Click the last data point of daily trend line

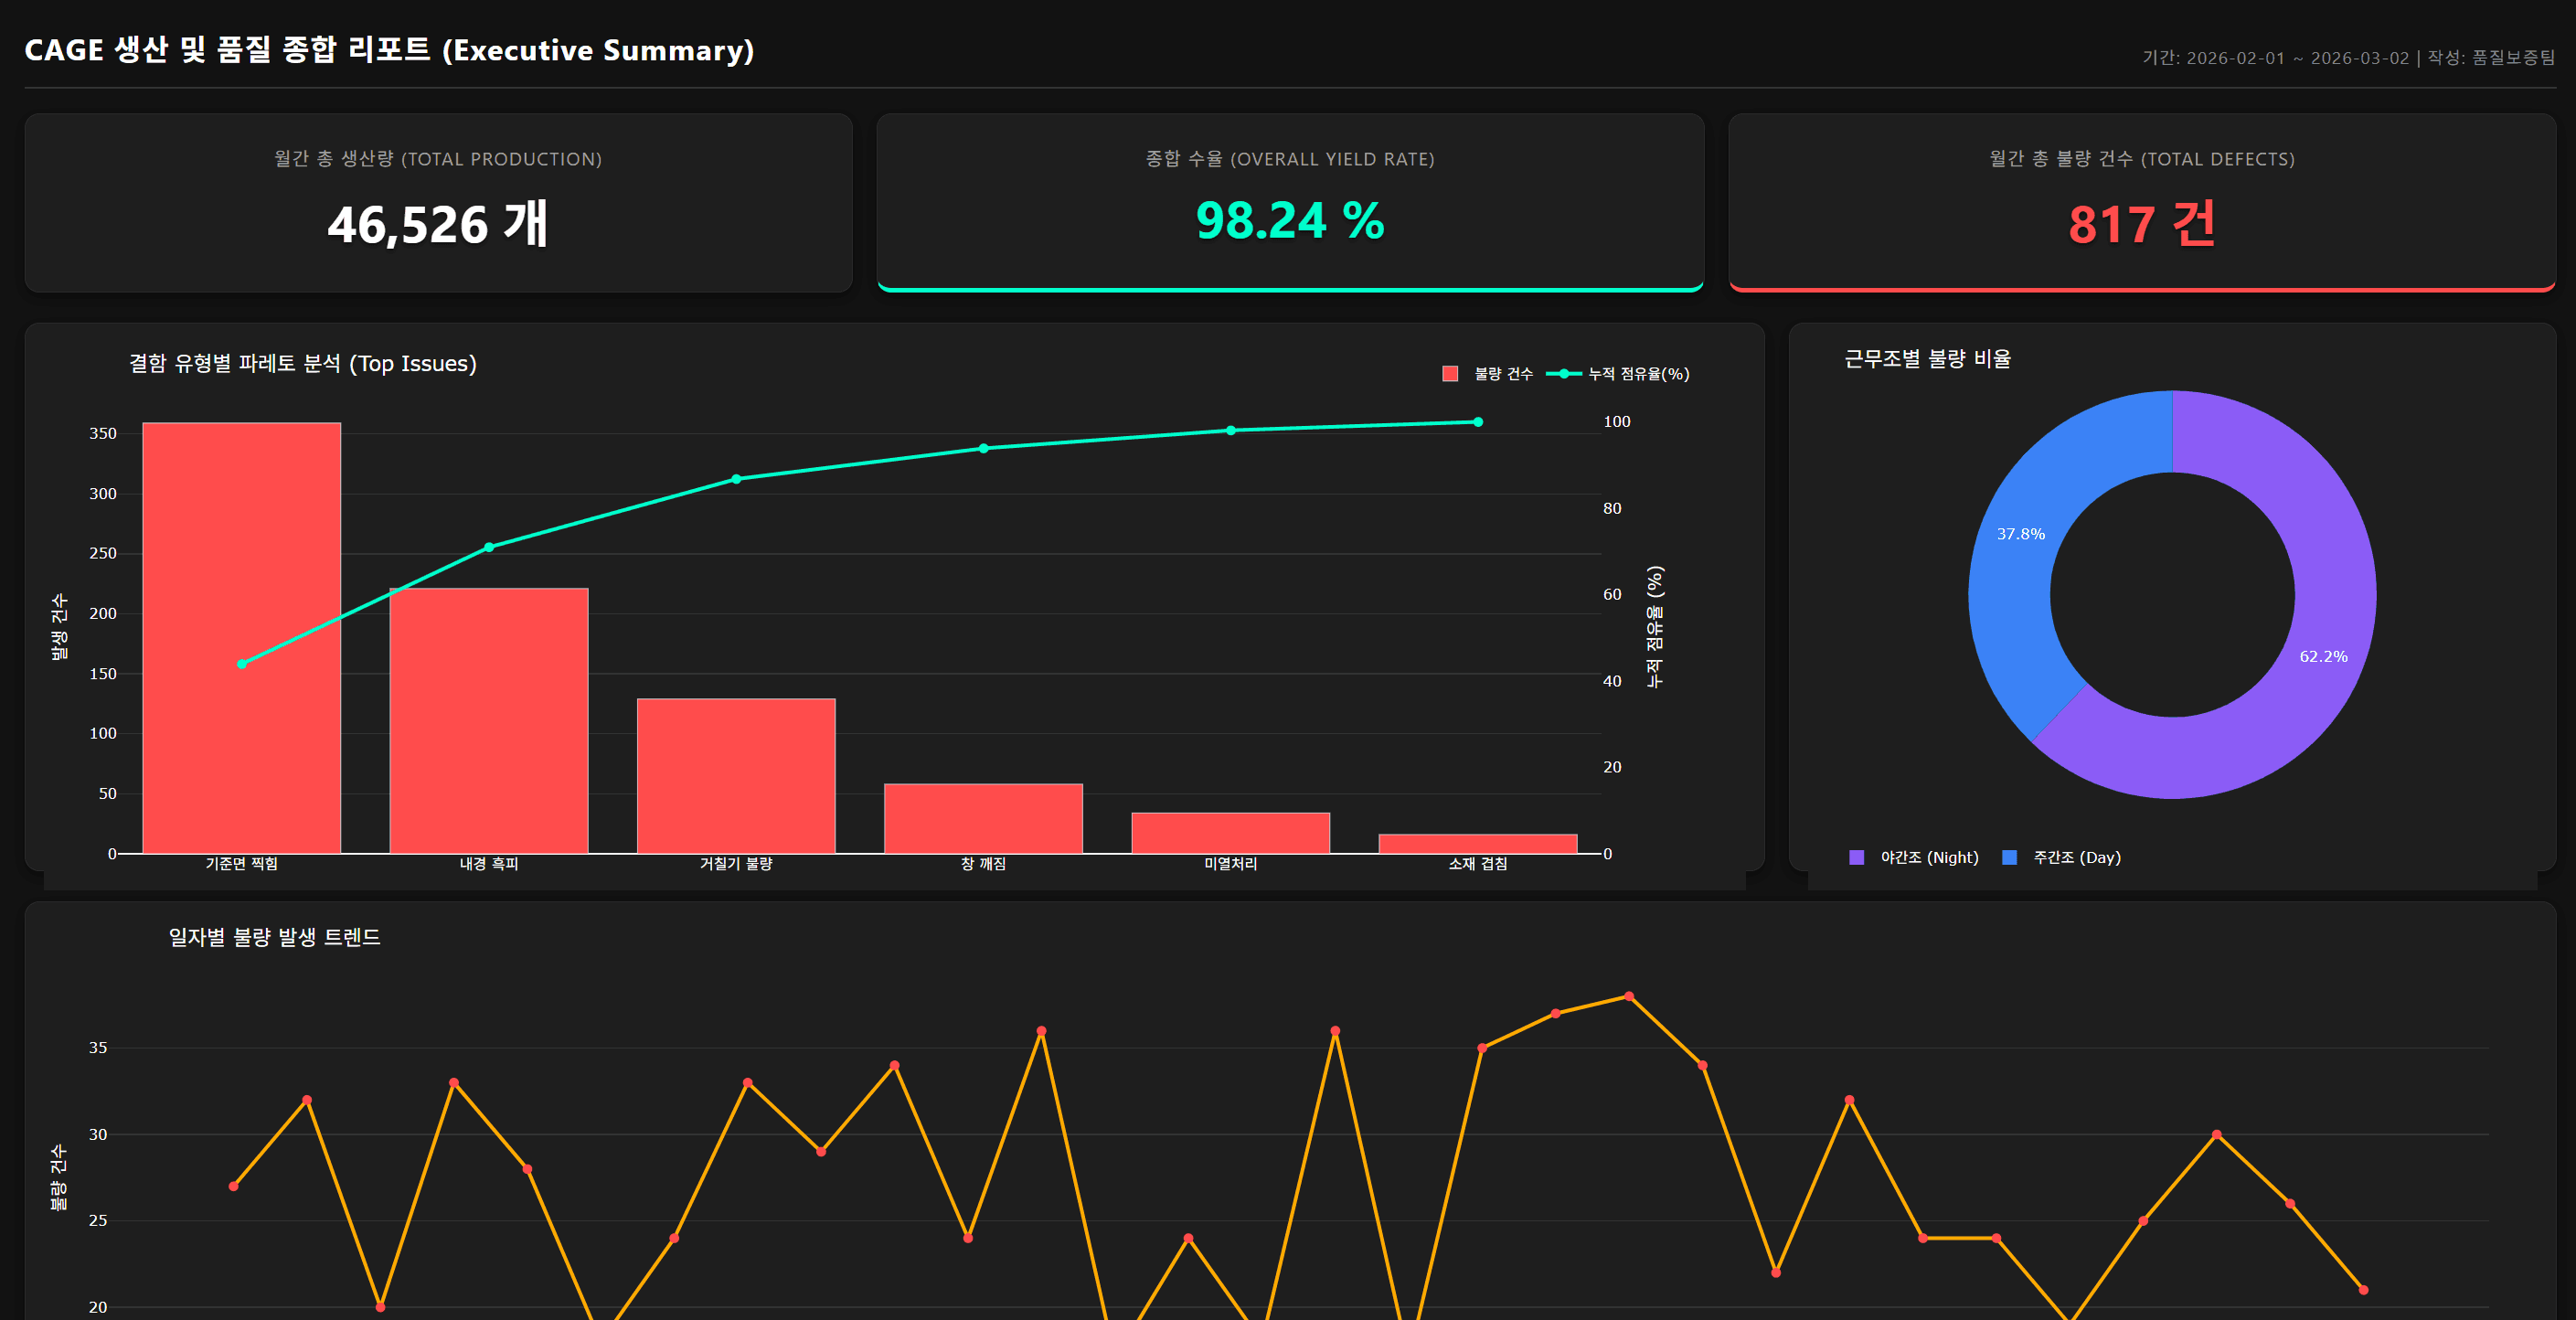(2363, 1290)
